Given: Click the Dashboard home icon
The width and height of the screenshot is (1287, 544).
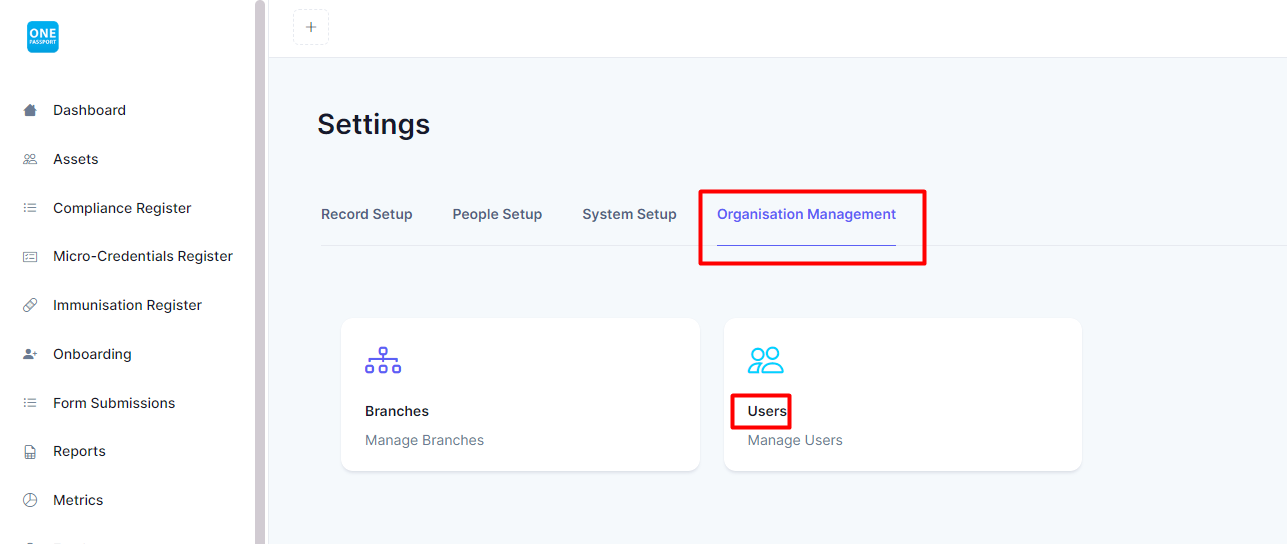Looking at the screenshot, I should pos(30,110).
